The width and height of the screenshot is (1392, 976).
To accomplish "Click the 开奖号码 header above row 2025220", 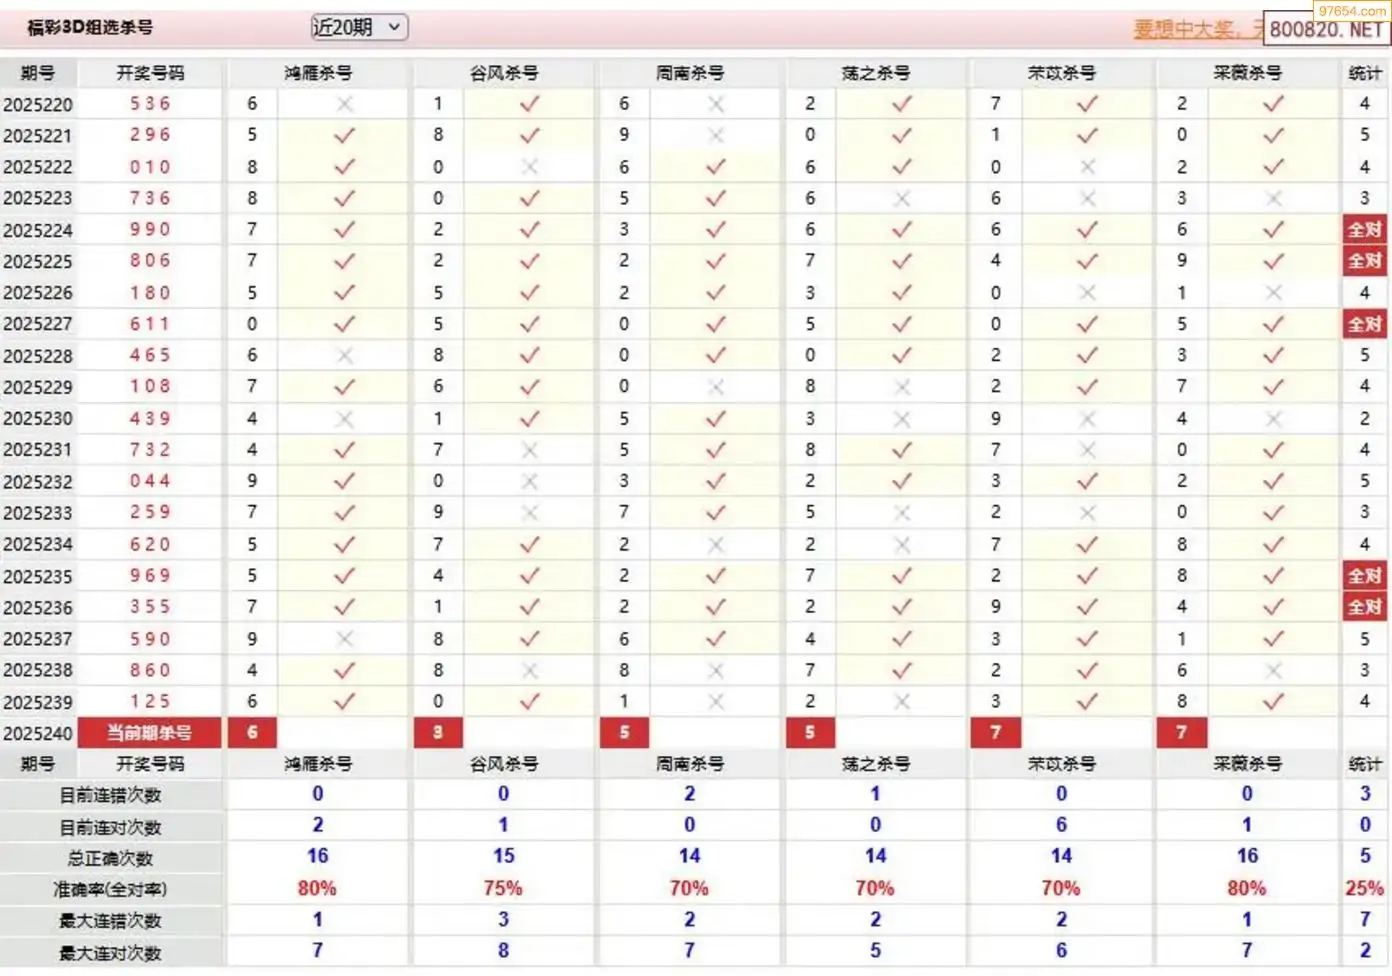I will (150, 73).
